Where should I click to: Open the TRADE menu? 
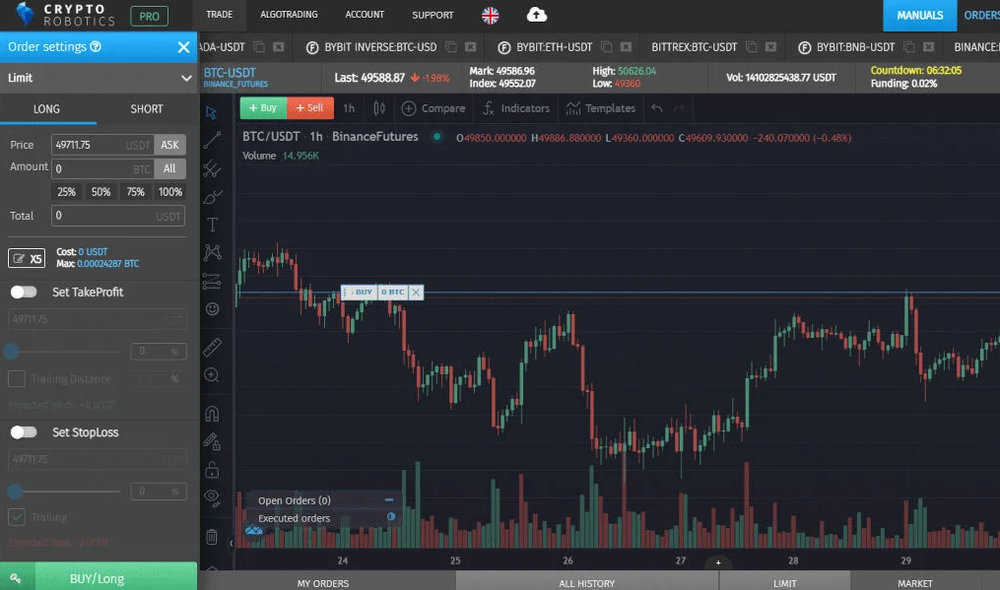coord(219,14)
